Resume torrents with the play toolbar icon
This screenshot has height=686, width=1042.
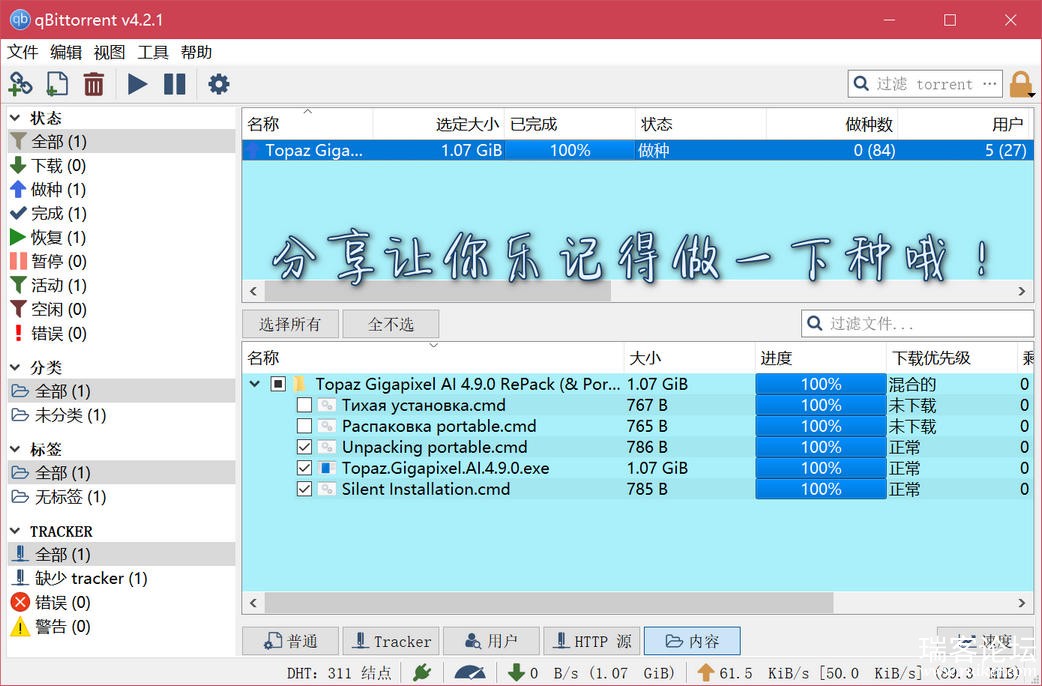[137, 84]
